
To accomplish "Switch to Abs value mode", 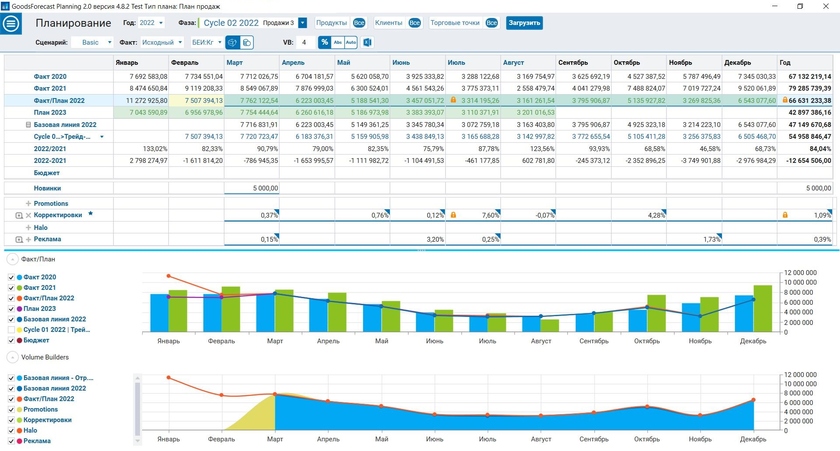I will (339, 43).
